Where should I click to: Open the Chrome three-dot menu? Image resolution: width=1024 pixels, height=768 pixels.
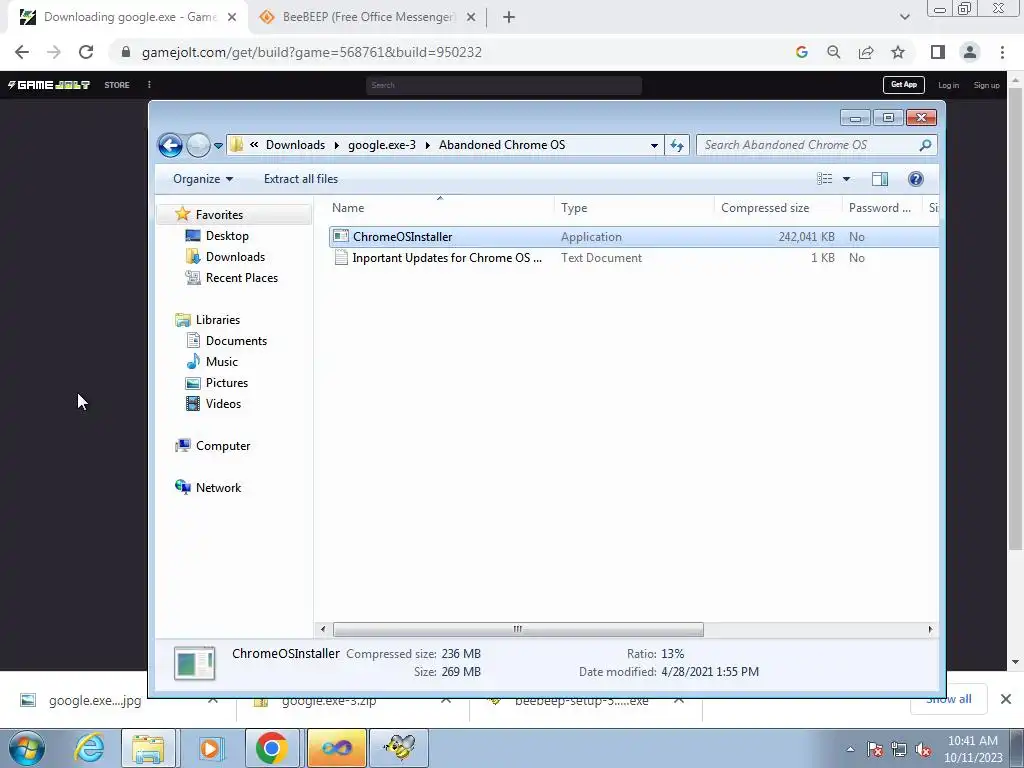(1002, 52)
